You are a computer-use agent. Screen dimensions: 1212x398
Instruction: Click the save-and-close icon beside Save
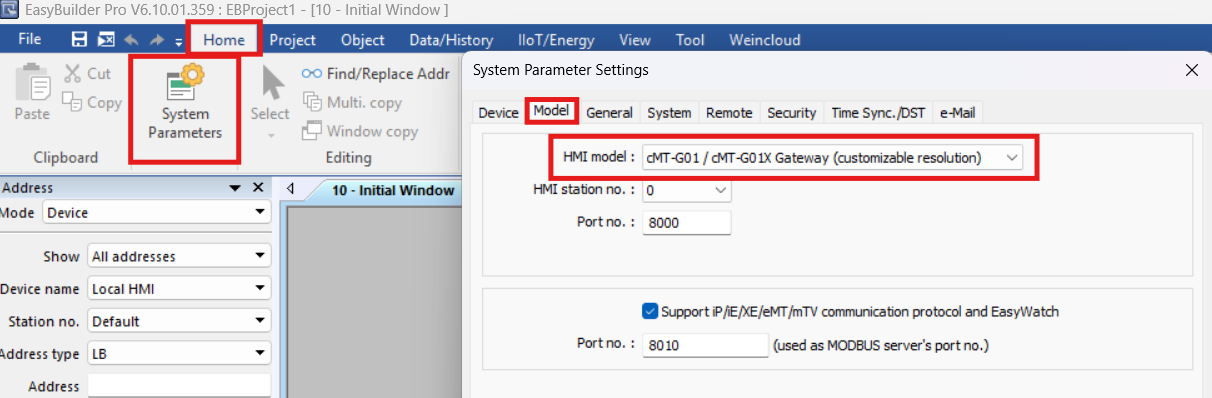pos(106,40)
